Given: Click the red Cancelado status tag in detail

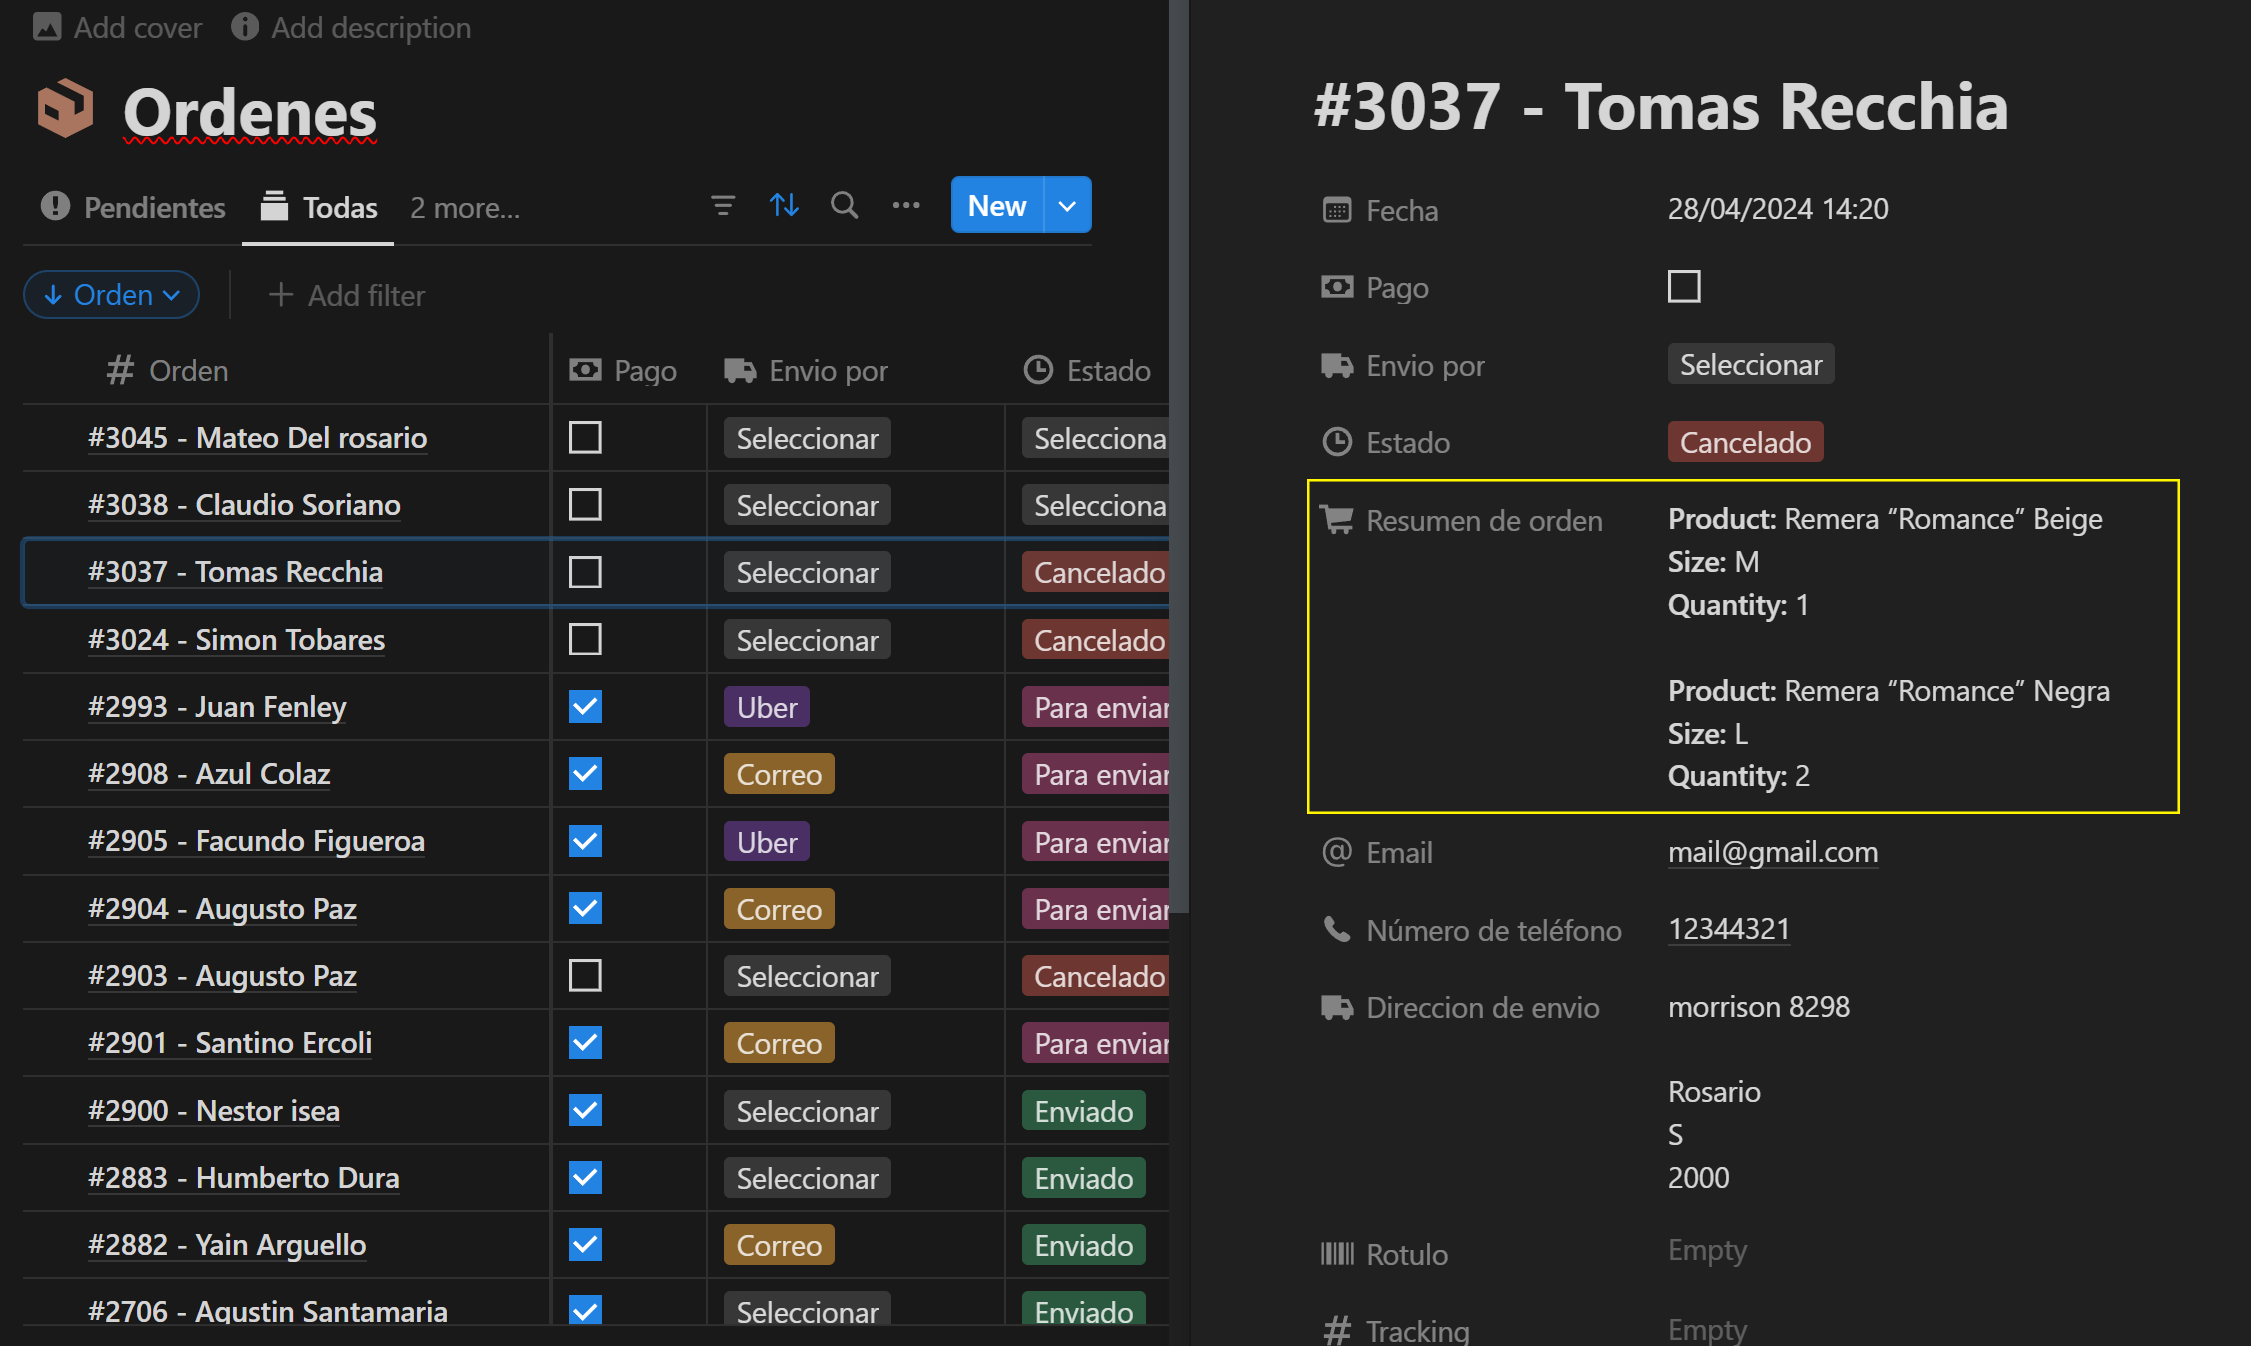Looking at the screenshot, I should [1744, 442].
